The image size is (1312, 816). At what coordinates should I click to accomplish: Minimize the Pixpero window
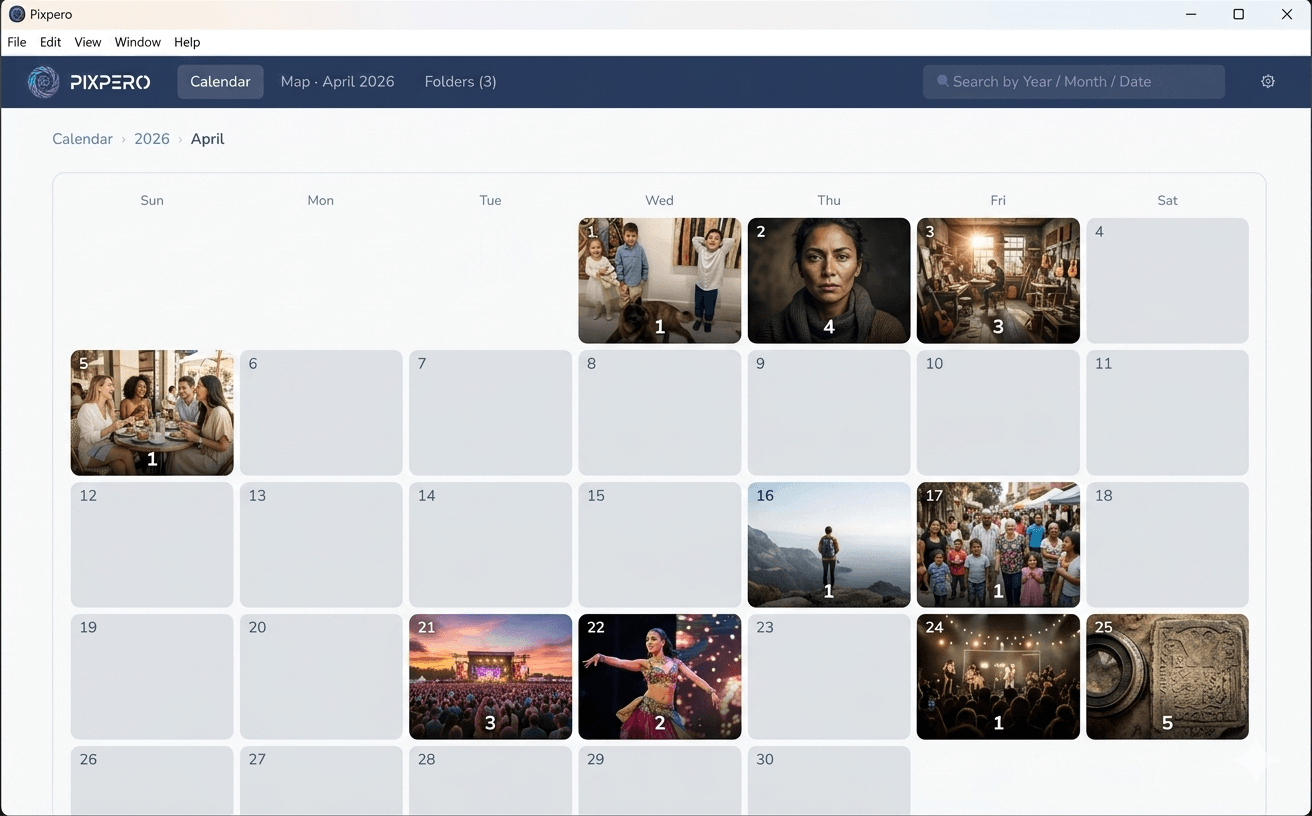[x=1191, y=14]
